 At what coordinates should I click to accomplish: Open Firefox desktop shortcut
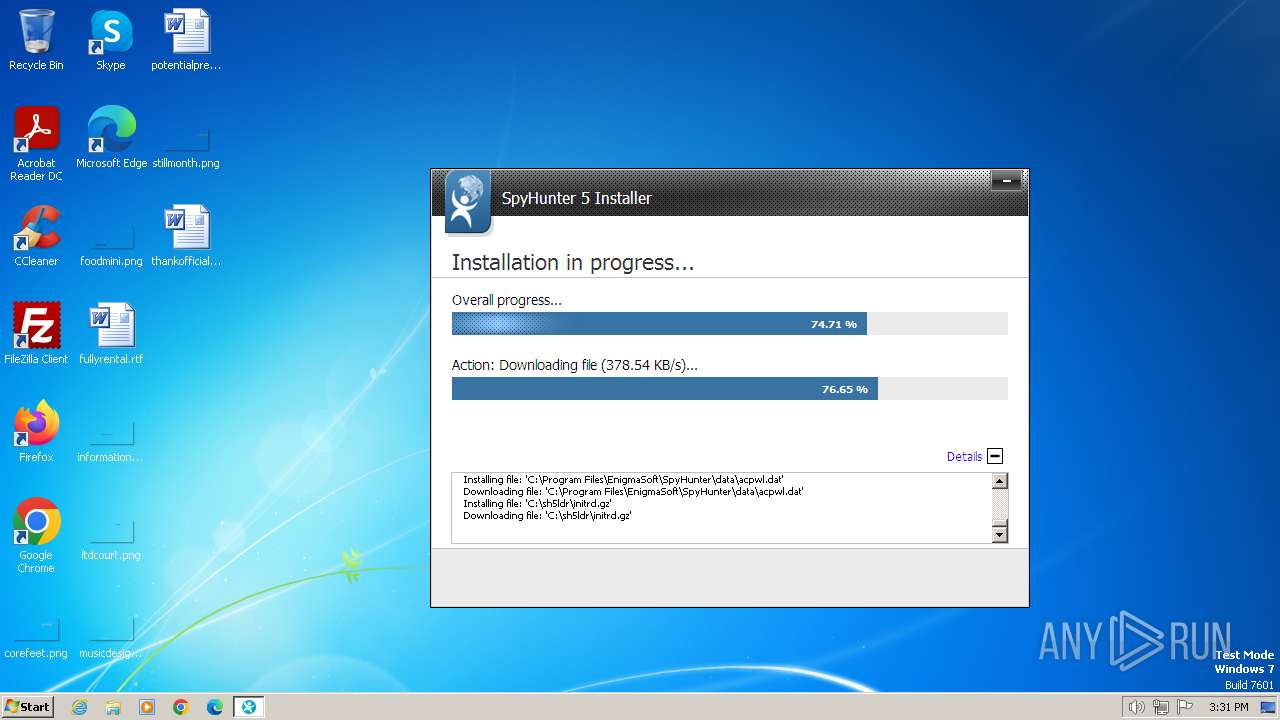pos(36,432)
